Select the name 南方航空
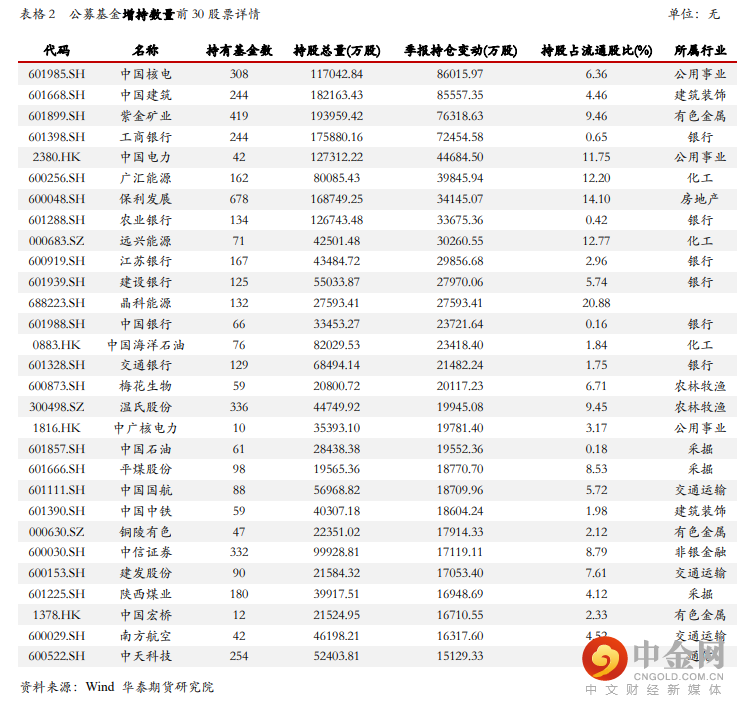 tap(146, 635)
